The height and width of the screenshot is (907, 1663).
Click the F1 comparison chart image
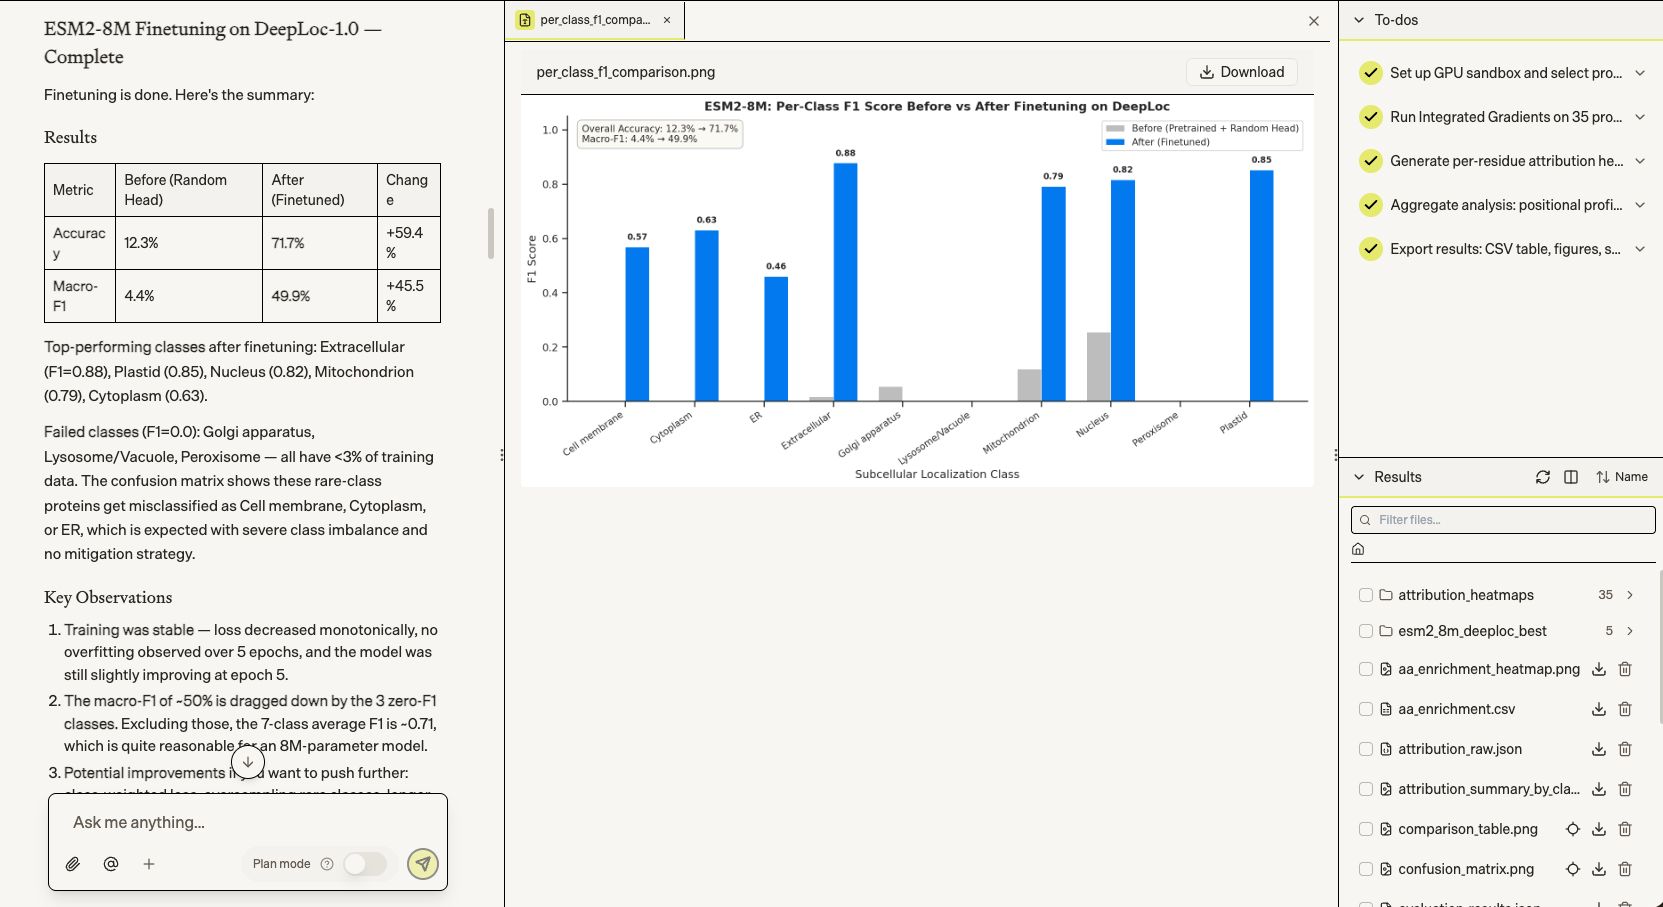pyautogui.click(x=917, y=291)
